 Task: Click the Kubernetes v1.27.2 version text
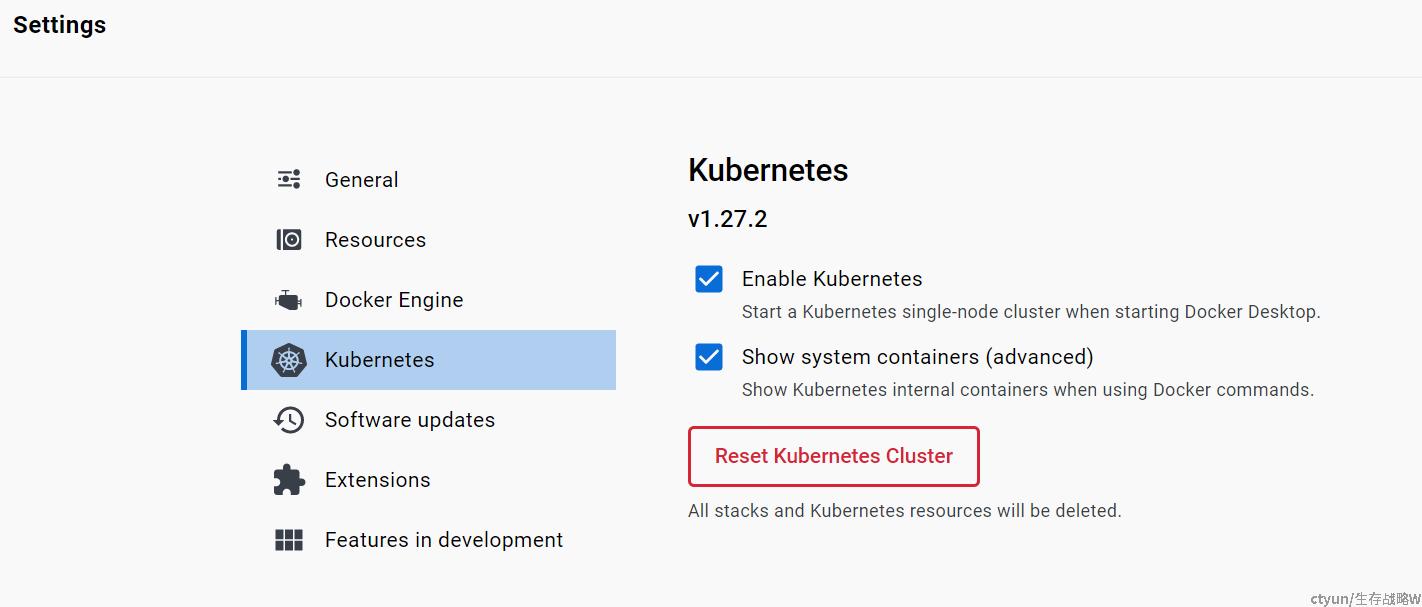pyautogui.click(x=728, y=219)
